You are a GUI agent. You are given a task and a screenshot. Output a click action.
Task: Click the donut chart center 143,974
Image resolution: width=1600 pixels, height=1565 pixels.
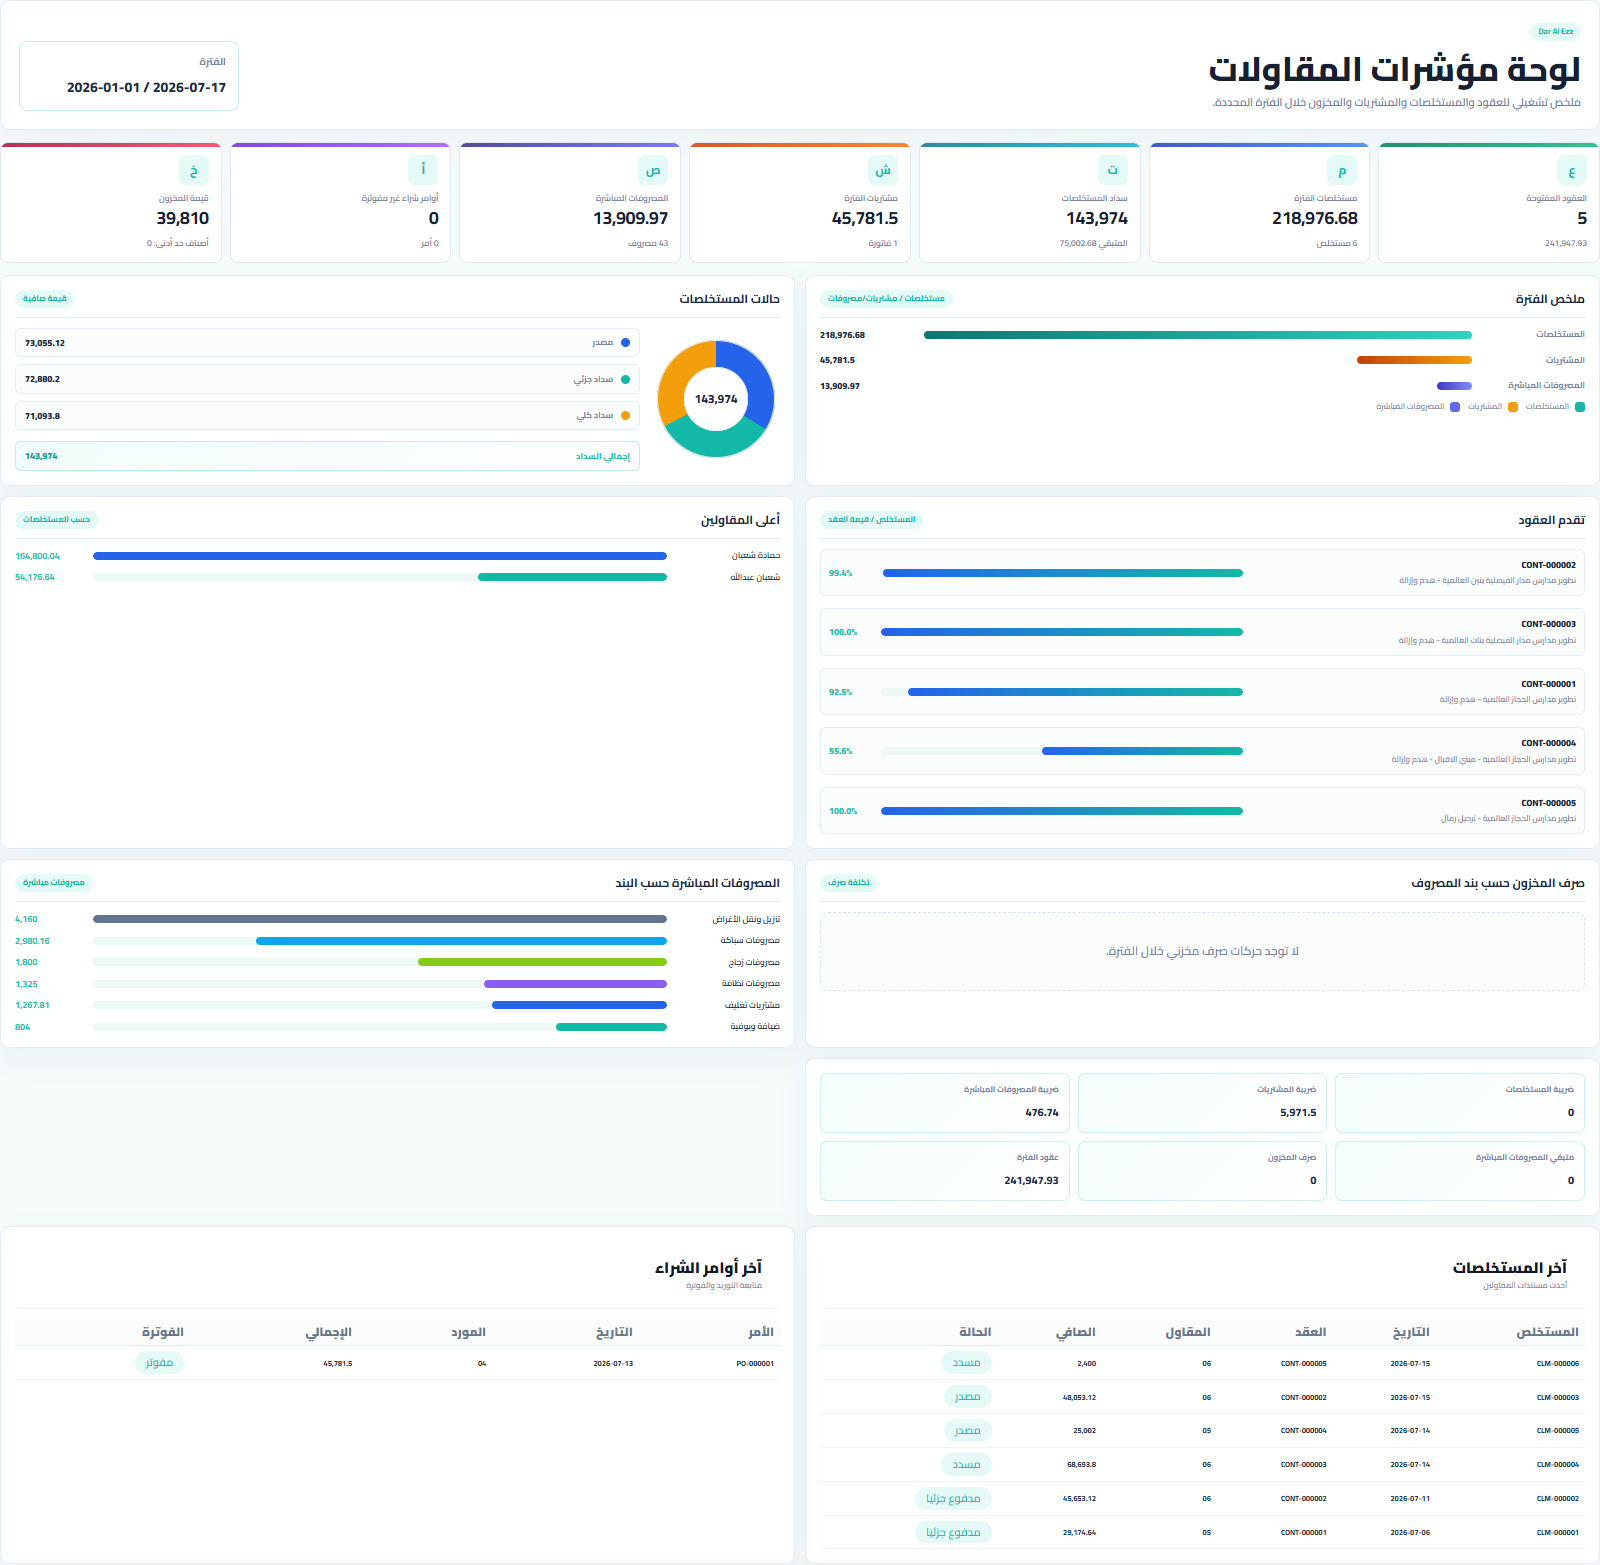716,399
